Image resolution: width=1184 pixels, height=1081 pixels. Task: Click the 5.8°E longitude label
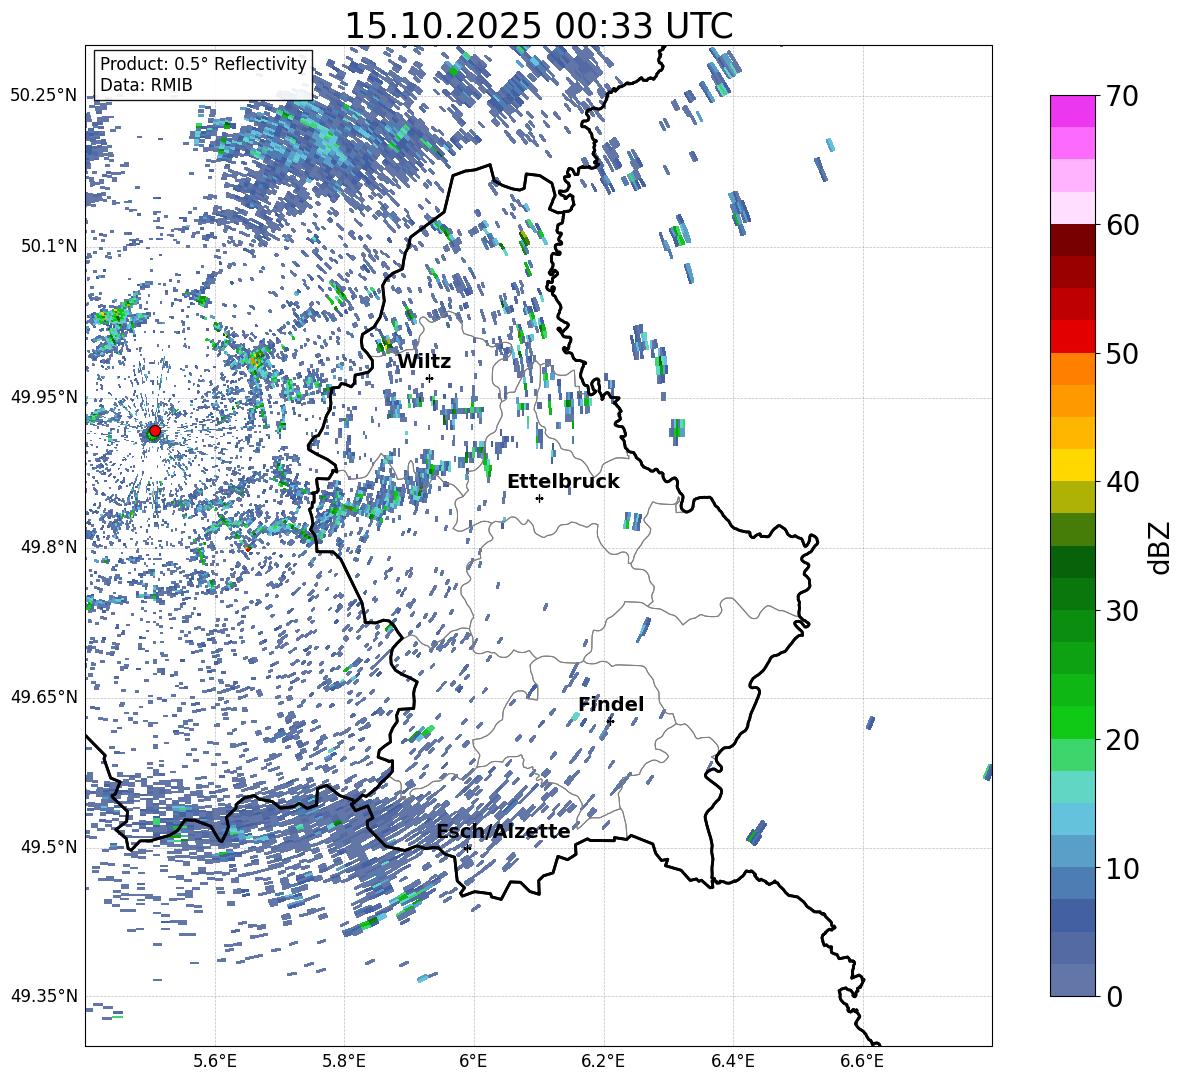[x=344, y=1061]
